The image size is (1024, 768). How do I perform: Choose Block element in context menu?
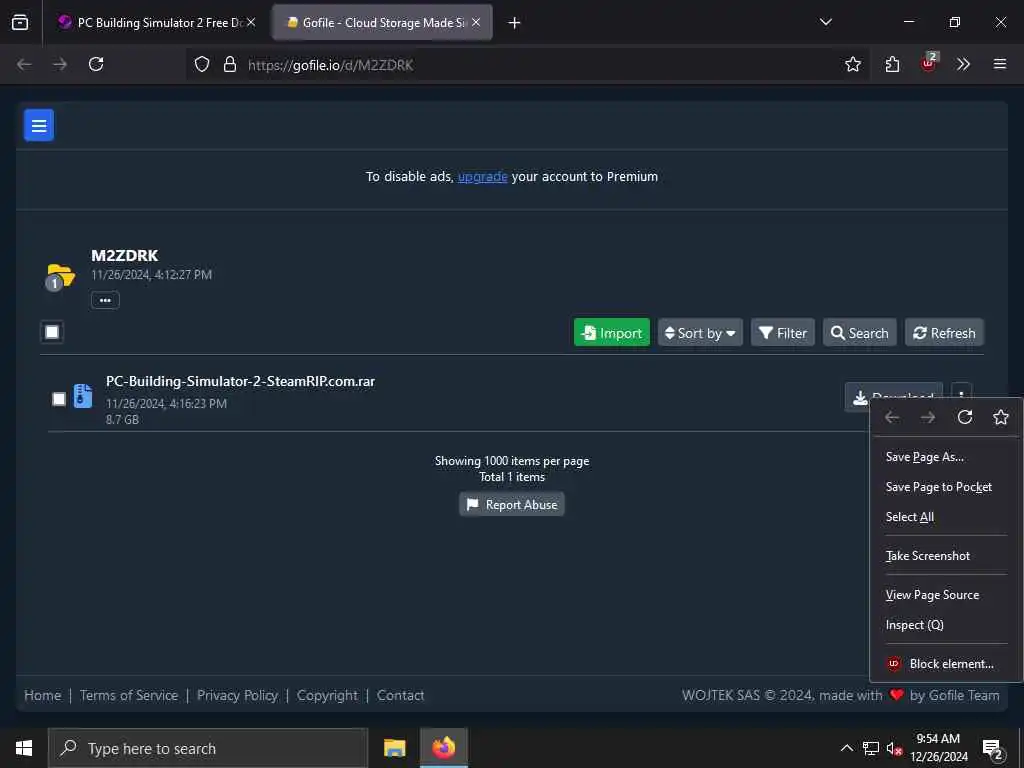(946, 664)
